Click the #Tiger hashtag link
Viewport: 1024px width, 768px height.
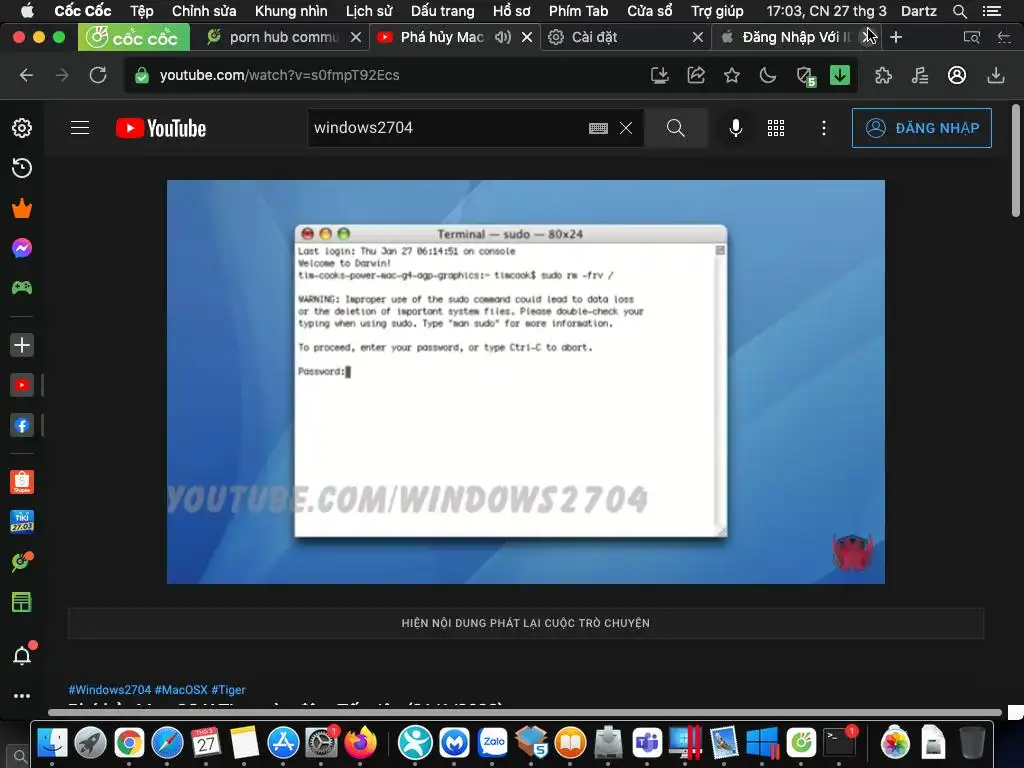point(229,690)
